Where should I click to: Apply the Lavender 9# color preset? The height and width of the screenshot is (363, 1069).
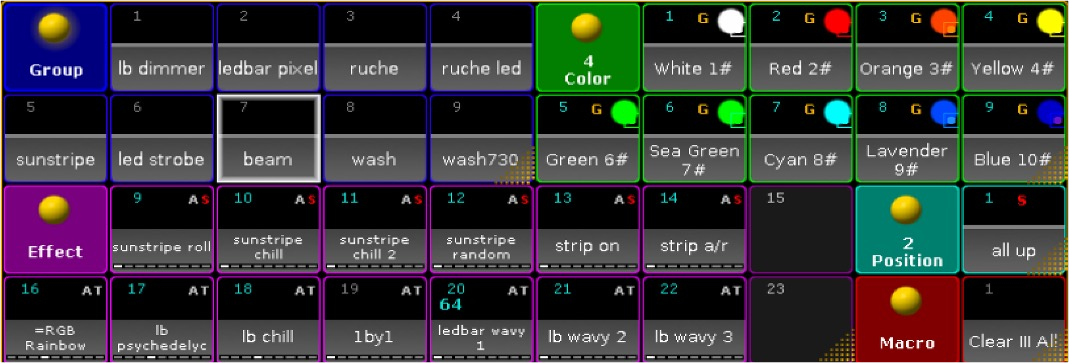907,139
